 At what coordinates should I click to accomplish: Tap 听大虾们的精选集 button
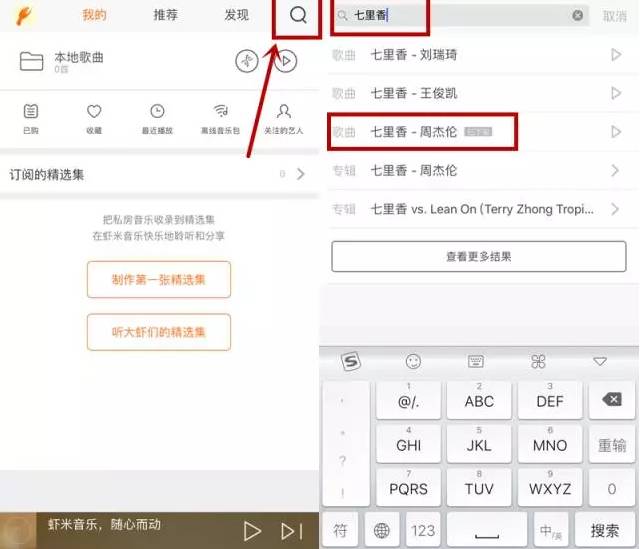[x=159, y=332]
